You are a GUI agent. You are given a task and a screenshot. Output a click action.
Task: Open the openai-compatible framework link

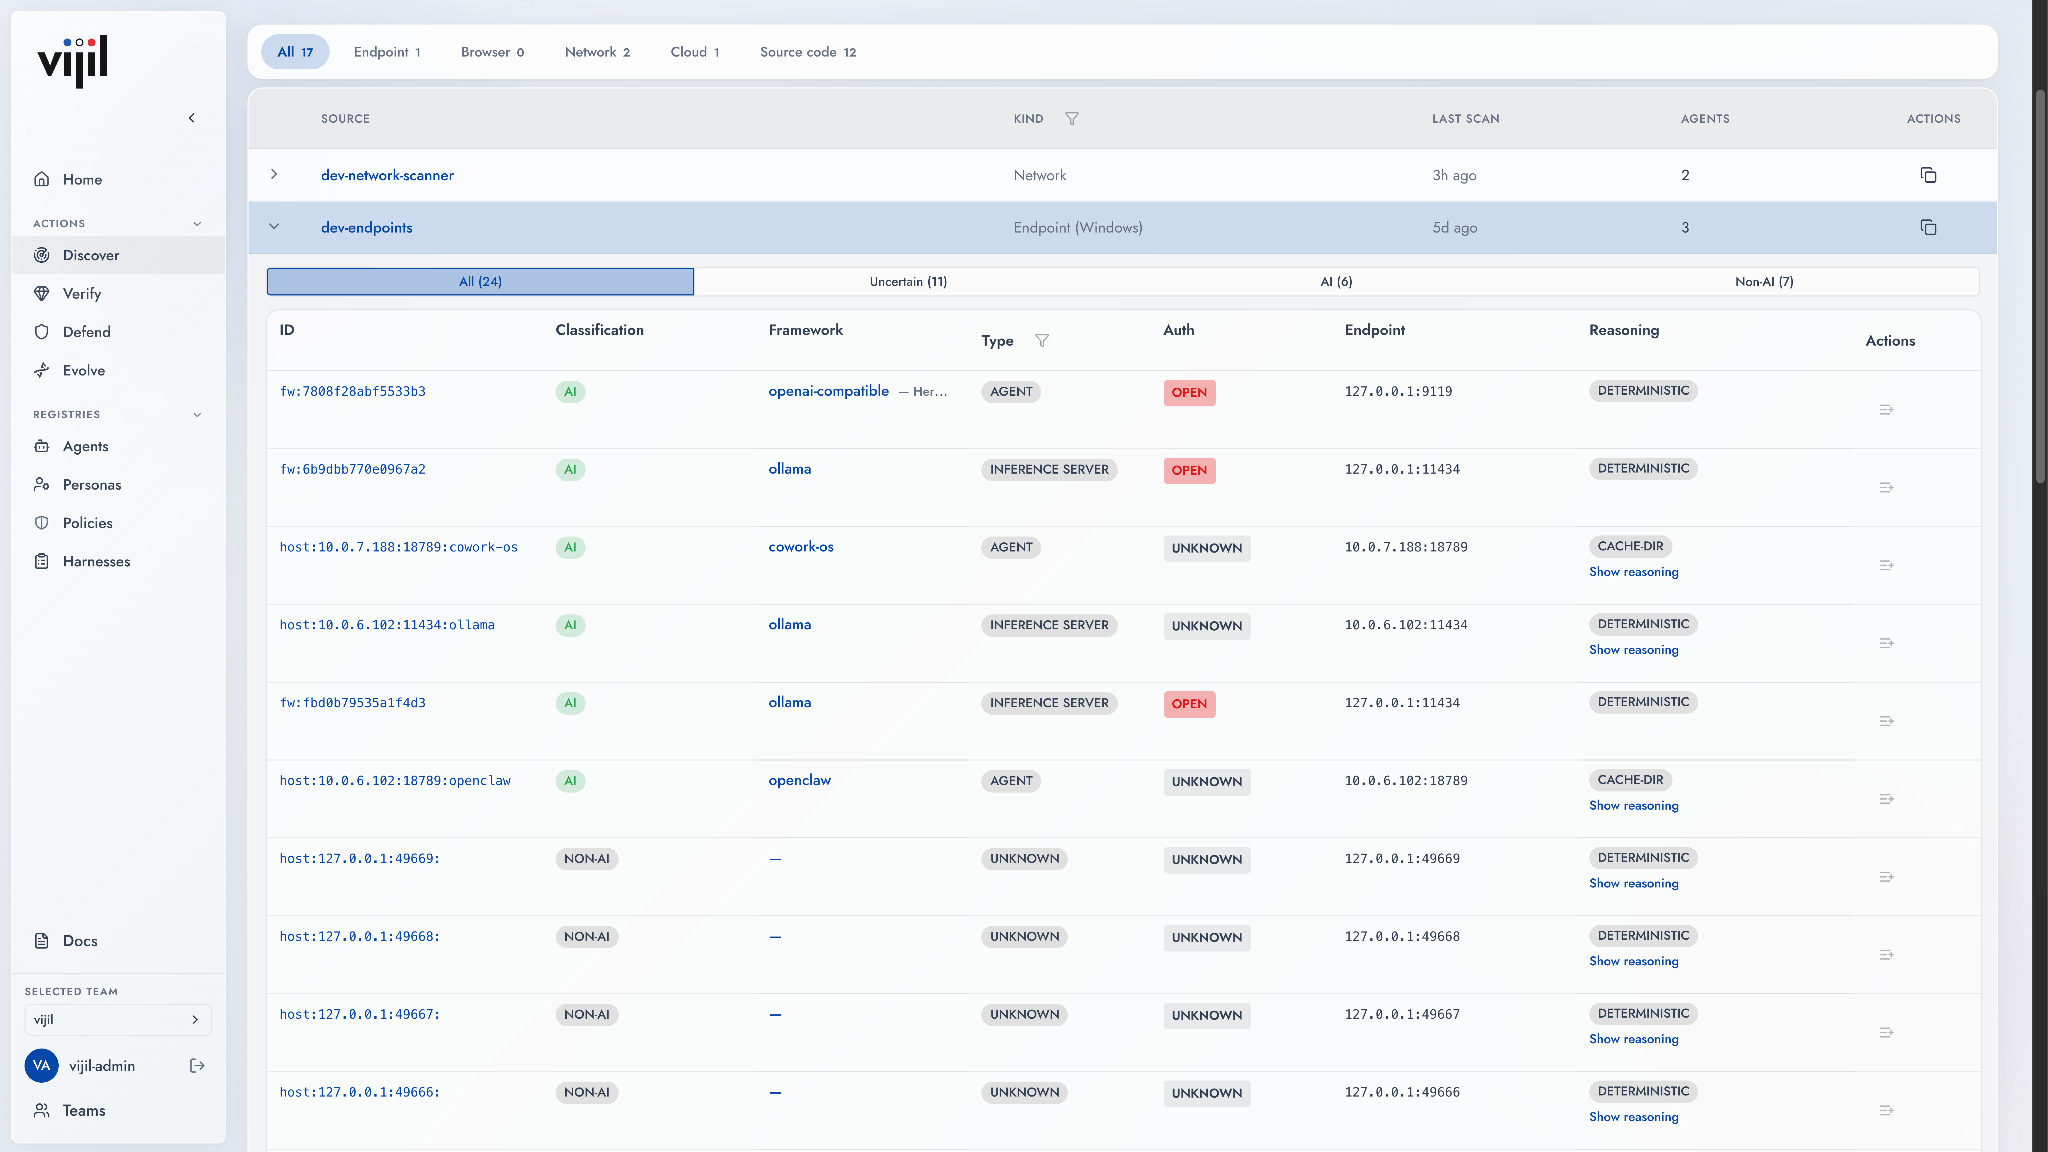point(828,391)
